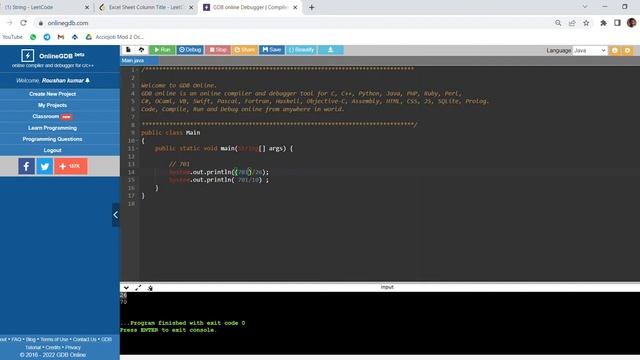Toggle the browser side panel

(x=617, y=23)
